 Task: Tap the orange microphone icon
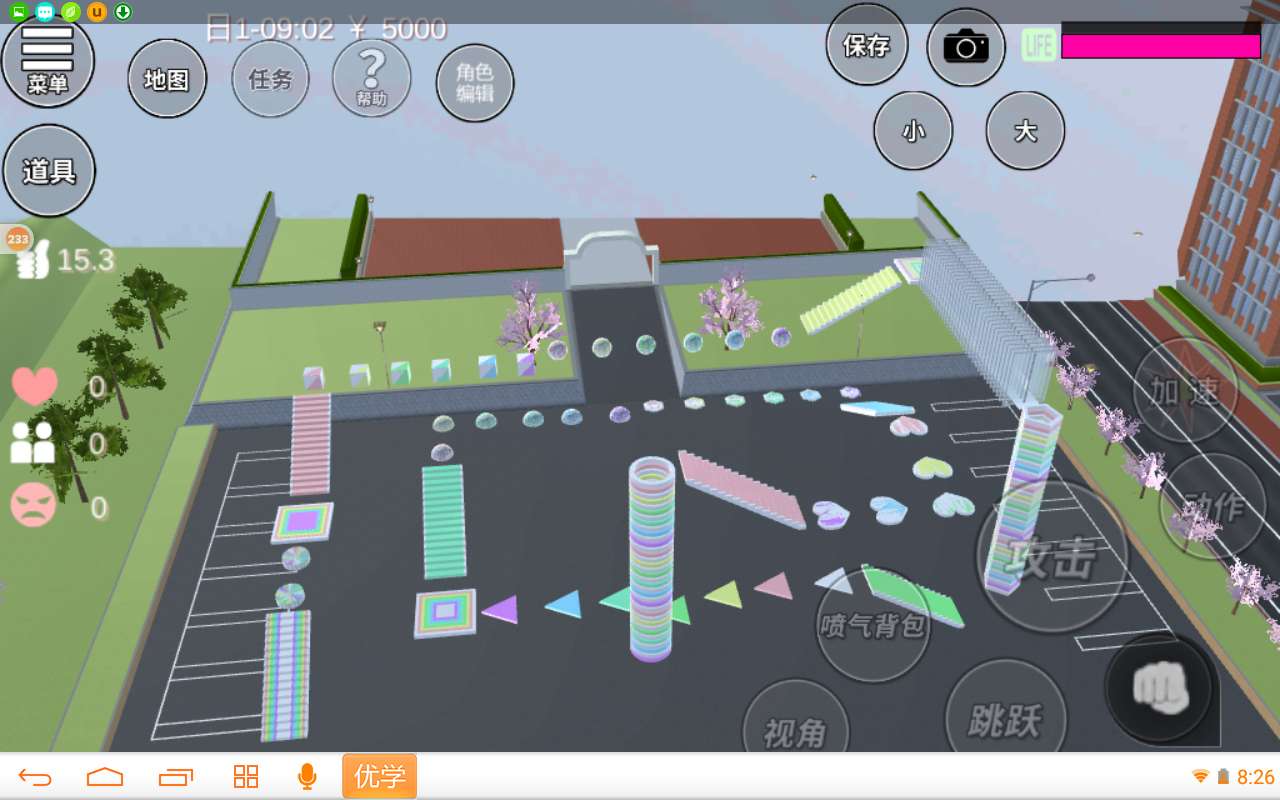307,777
